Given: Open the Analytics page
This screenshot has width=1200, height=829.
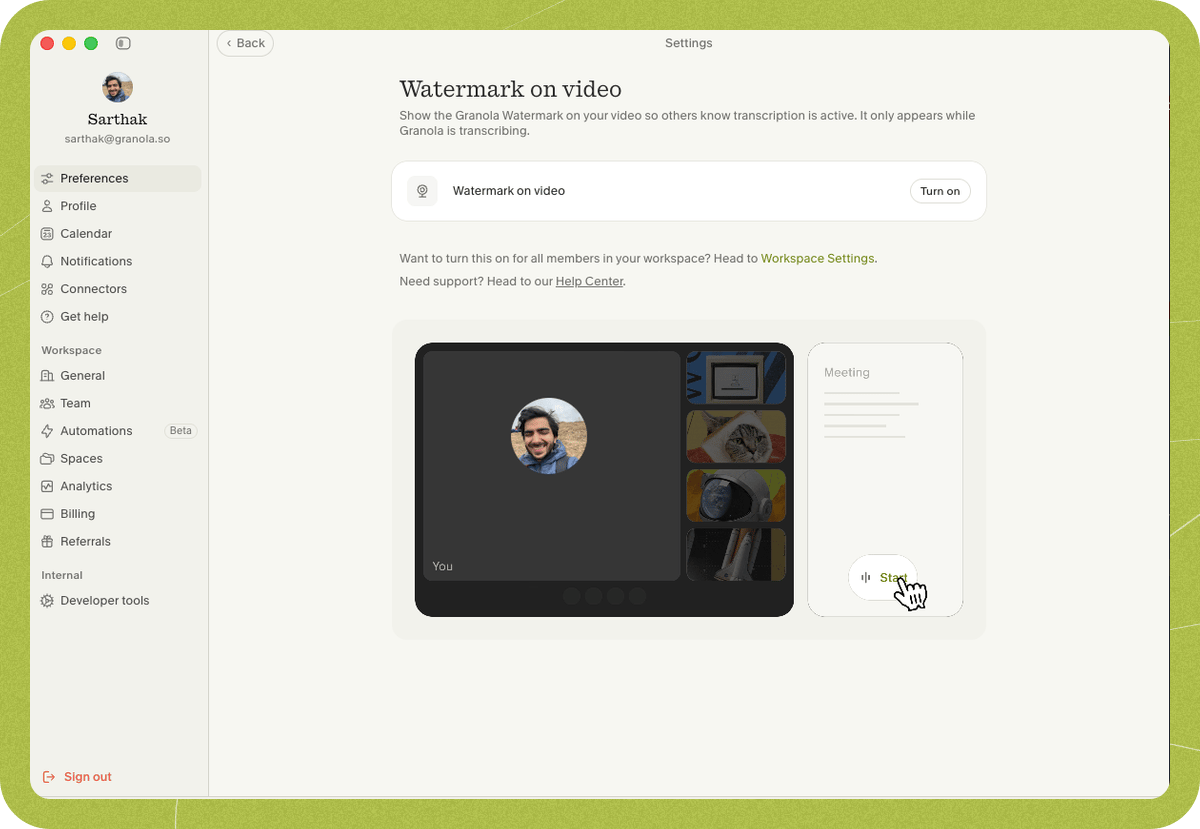Looking at the screenshot, I should (118, 486).
